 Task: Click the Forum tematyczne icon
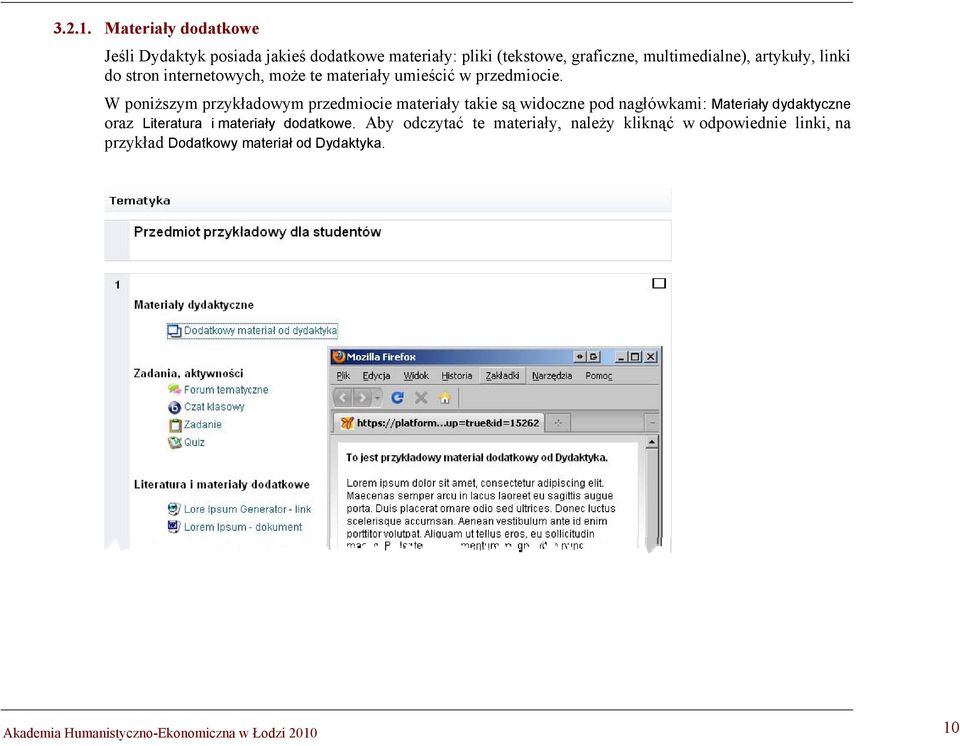pyautogui.click(x=174, y=390)
